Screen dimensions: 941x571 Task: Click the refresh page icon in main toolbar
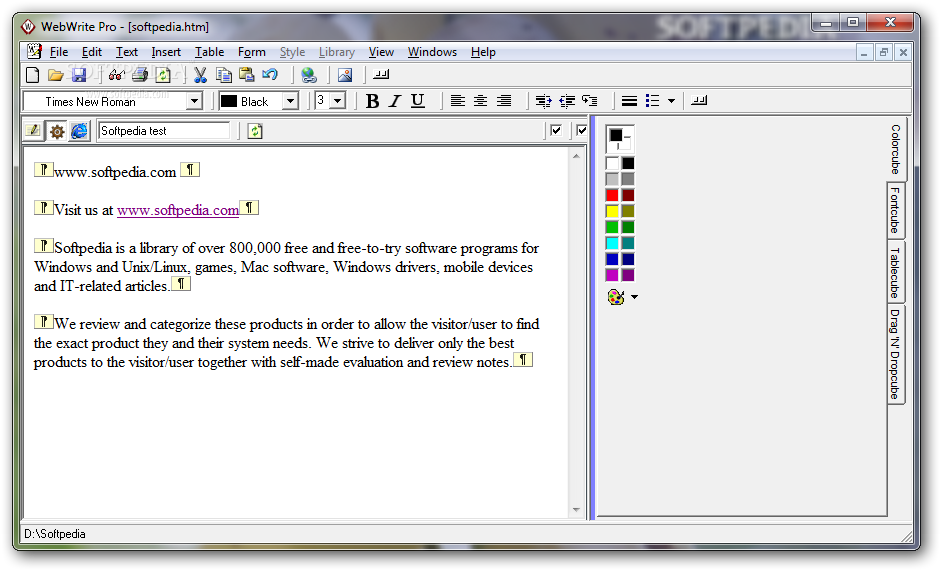point(163,75)
